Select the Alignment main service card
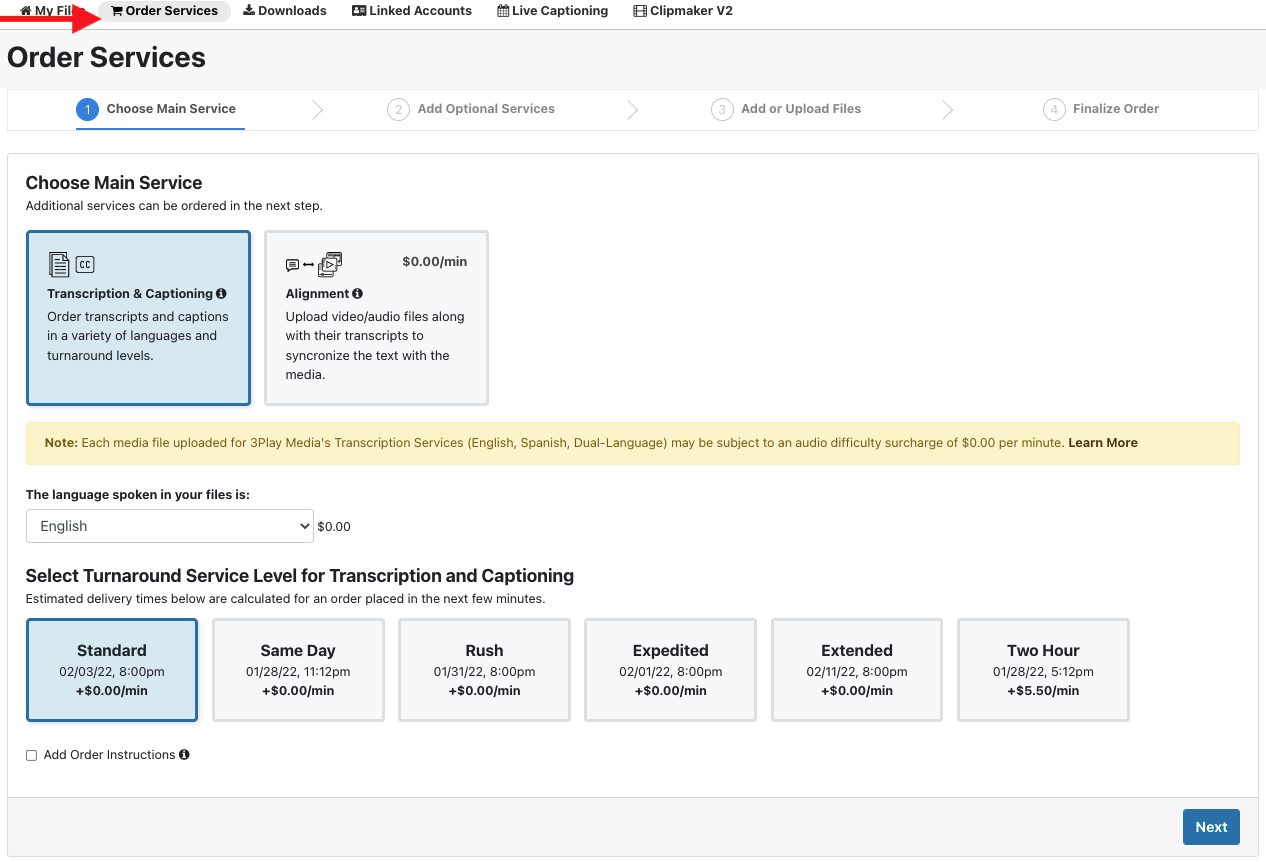This screenshot has height=862, width=1266. pyautogui.click(x=376, y=318)
